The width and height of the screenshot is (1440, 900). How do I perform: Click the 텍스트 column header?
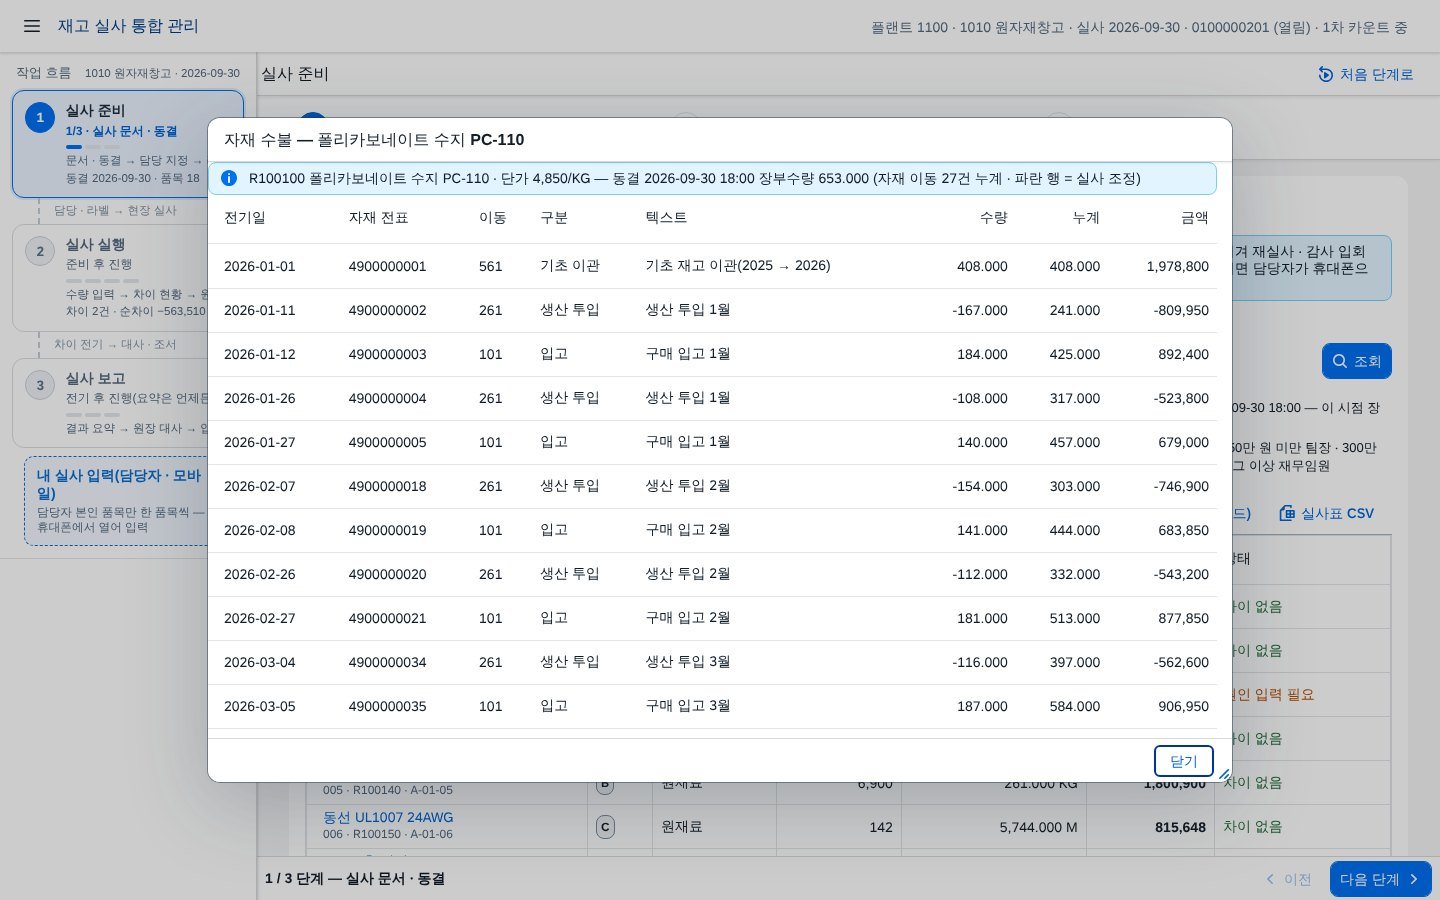point(666,218)
